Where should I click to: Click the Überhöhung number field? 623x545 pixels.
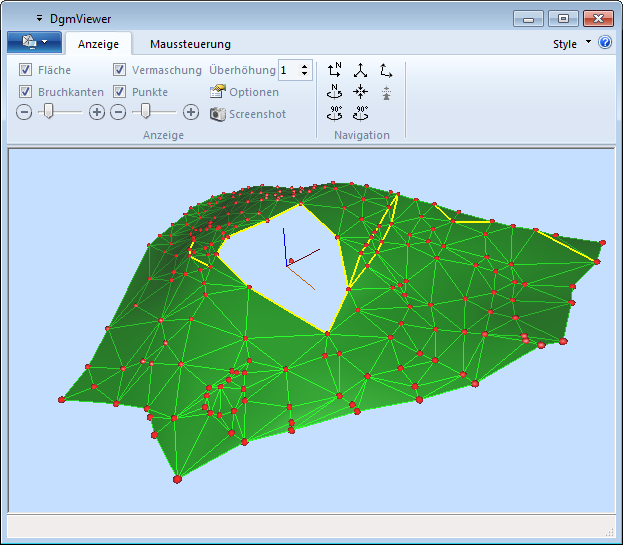click(x=288, y=70)
